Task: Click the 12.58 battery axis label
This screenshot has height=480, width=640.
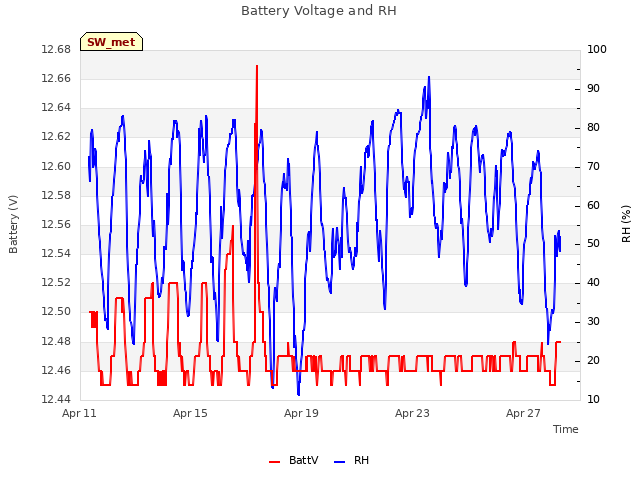Action: click(56, 195)
